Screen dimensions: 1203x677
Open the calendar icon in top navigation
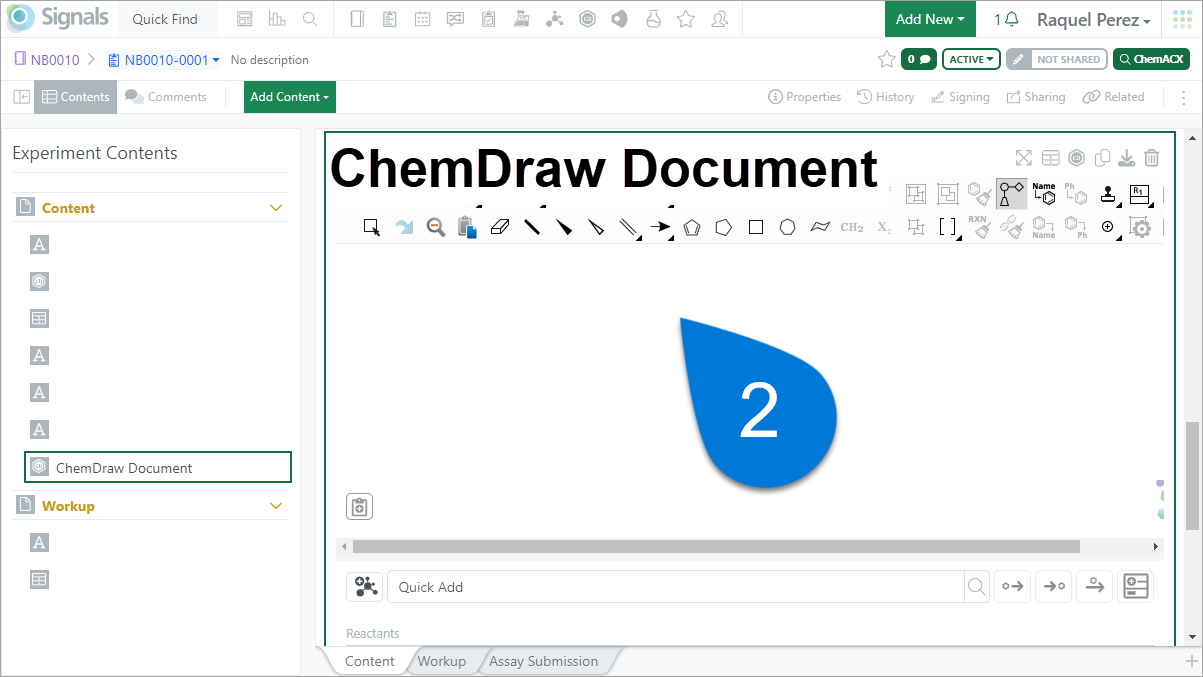[x=423, y=19]
